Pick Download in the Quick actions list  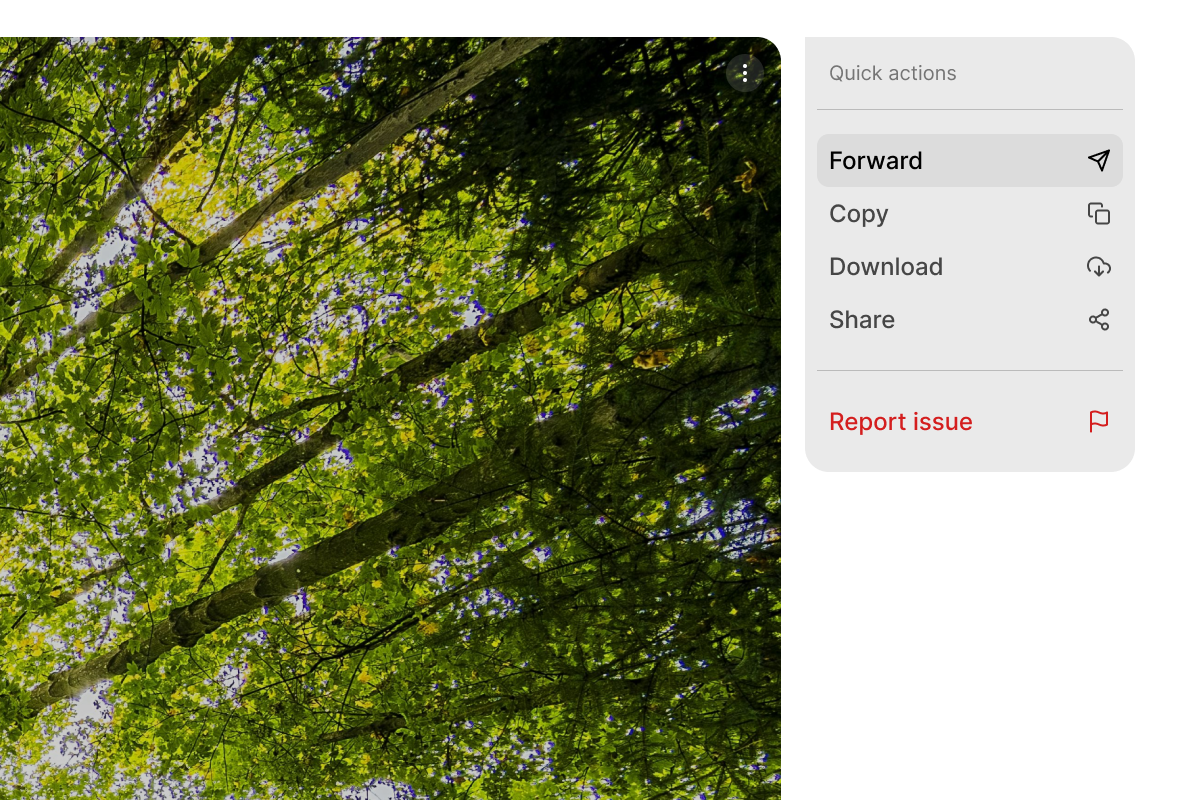point(970,267)
